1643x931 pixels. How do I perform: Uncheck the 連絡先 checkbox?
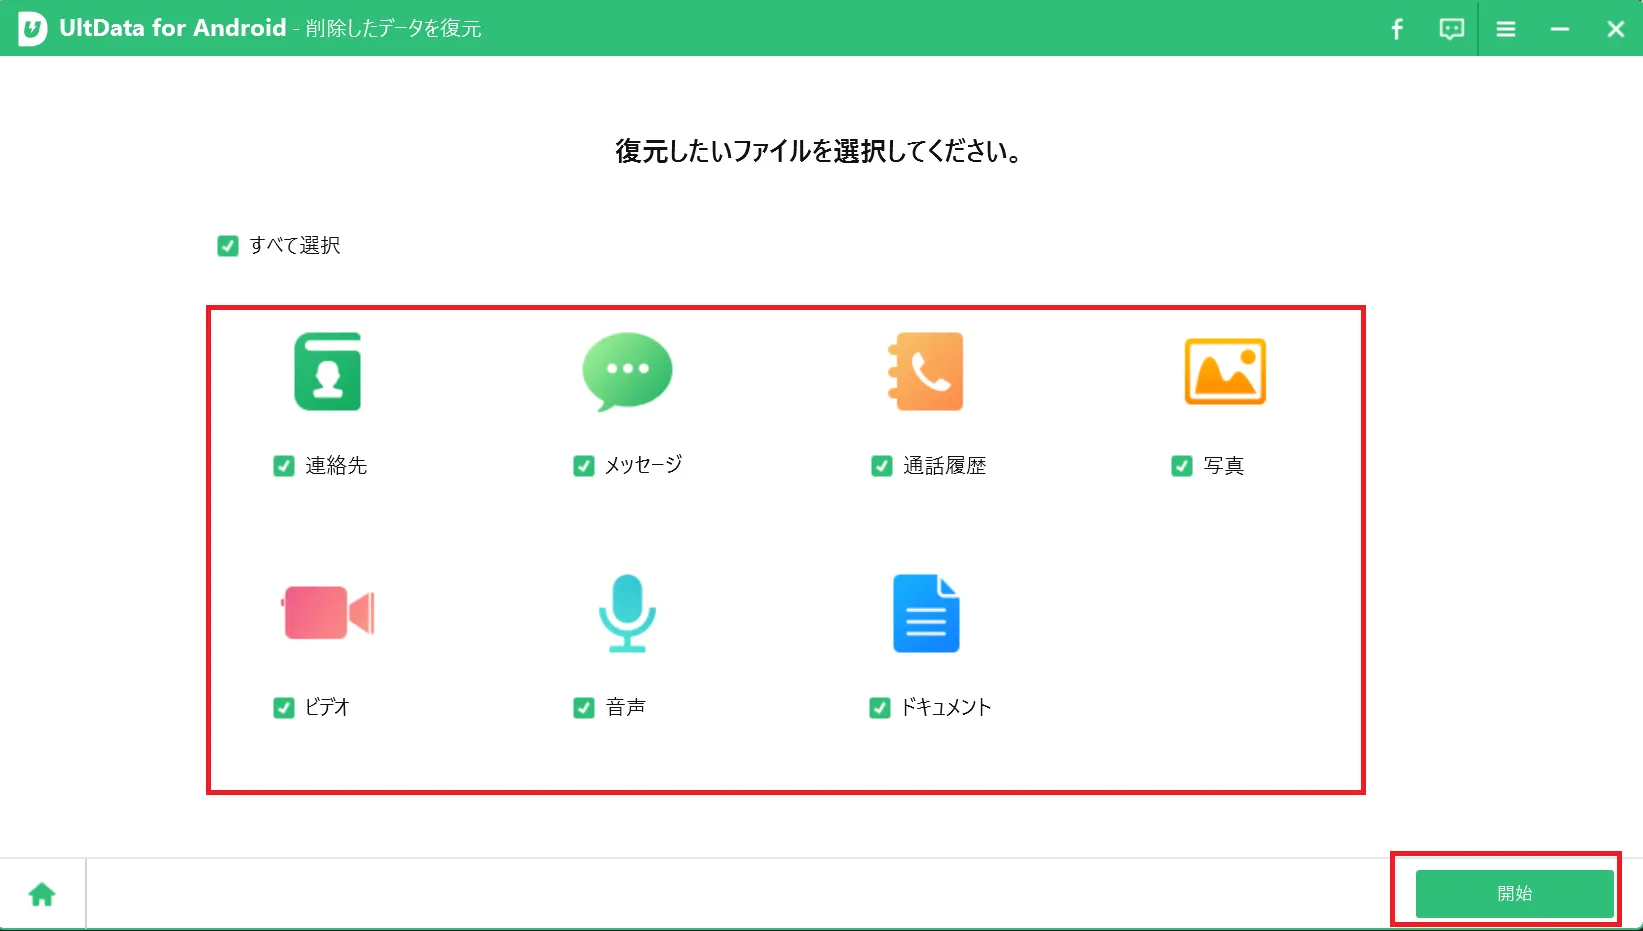pyautogui.click(x=283, y=465)
